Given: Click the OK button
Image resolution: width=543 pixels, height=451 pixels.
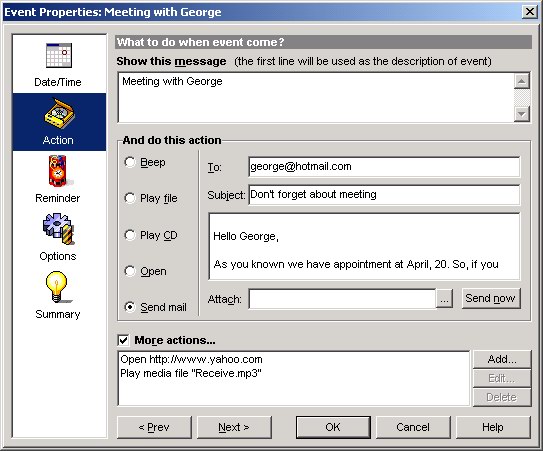Looking at the screenshot, I should click(x=333, y=427).
